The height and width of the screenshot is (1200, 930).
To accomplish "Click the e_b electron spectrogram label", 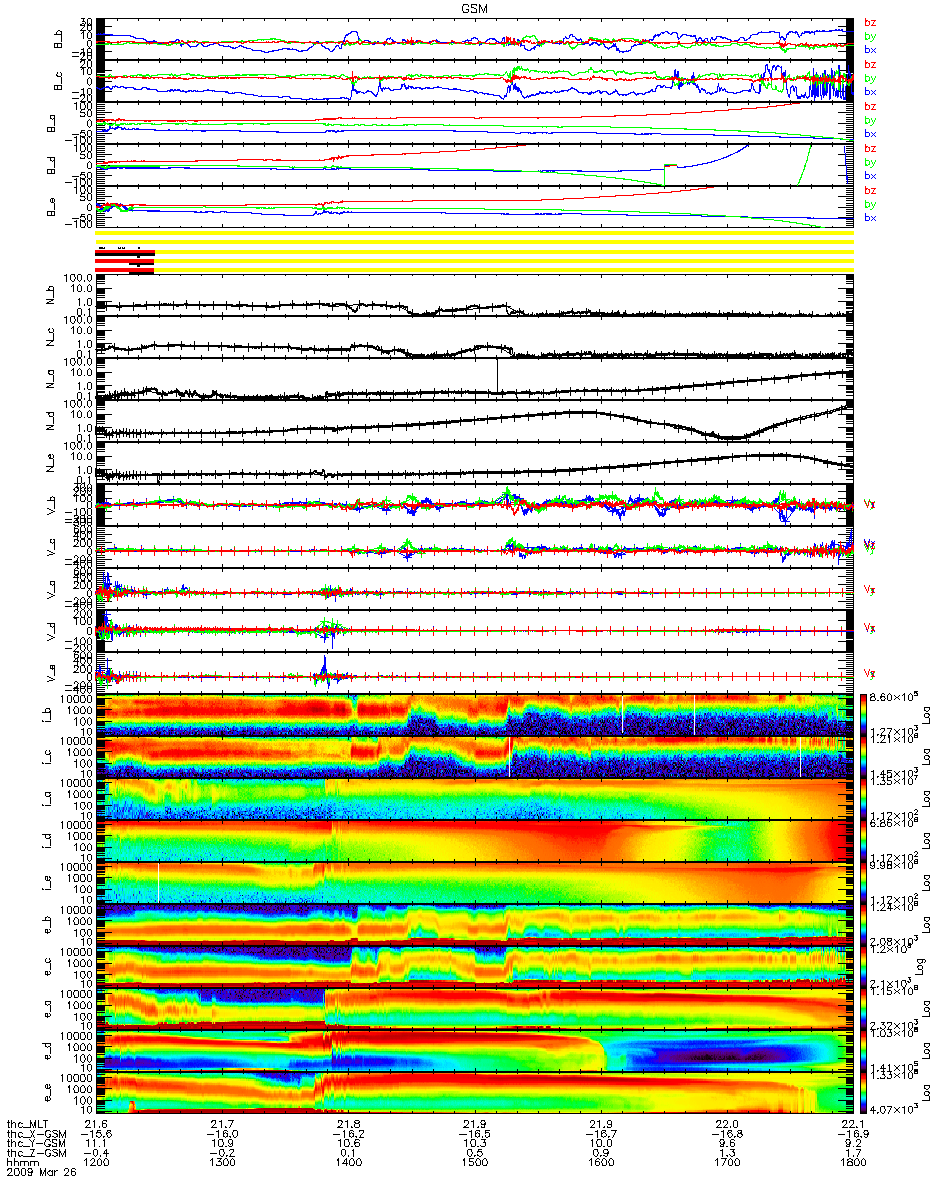I will [47, 924].
